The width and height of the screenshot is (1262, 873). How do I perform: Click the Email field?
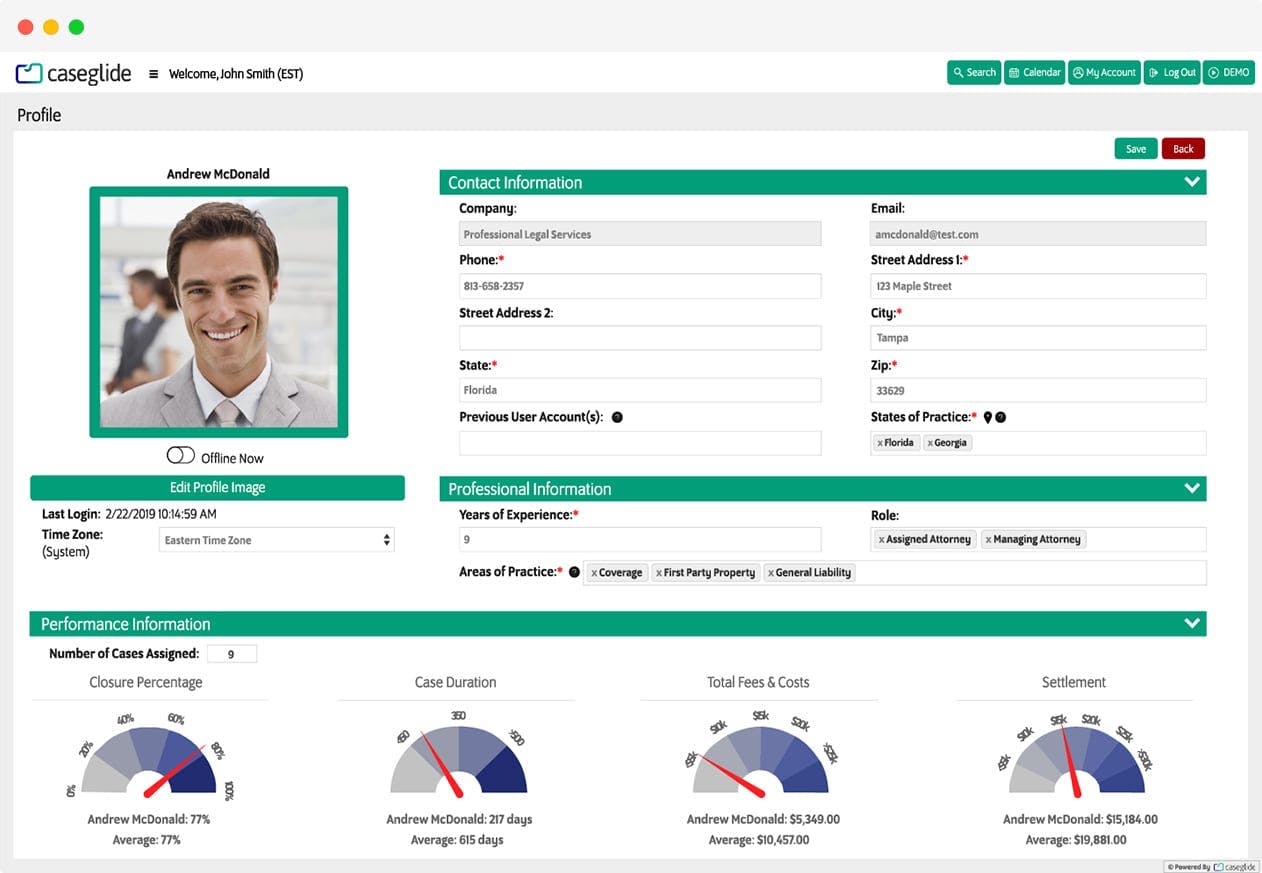(x=1038, y=234)
